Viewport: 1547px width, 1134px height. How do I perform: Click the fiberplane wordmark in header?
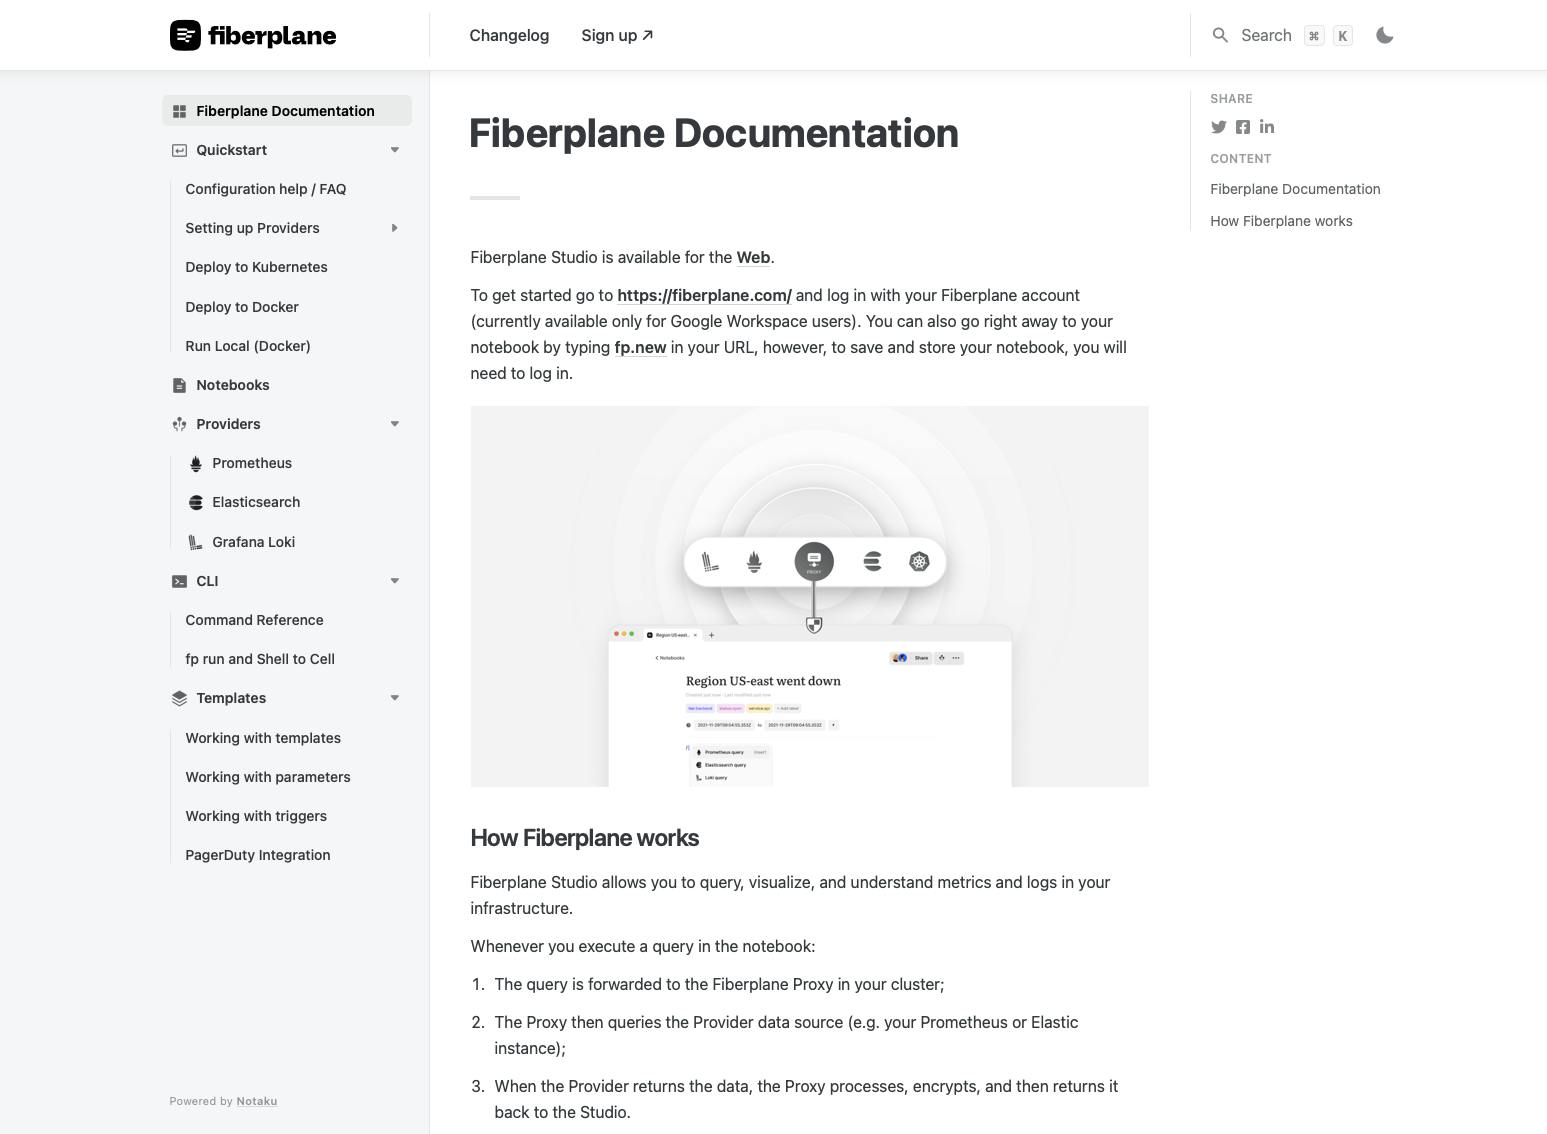pos(272,36)
